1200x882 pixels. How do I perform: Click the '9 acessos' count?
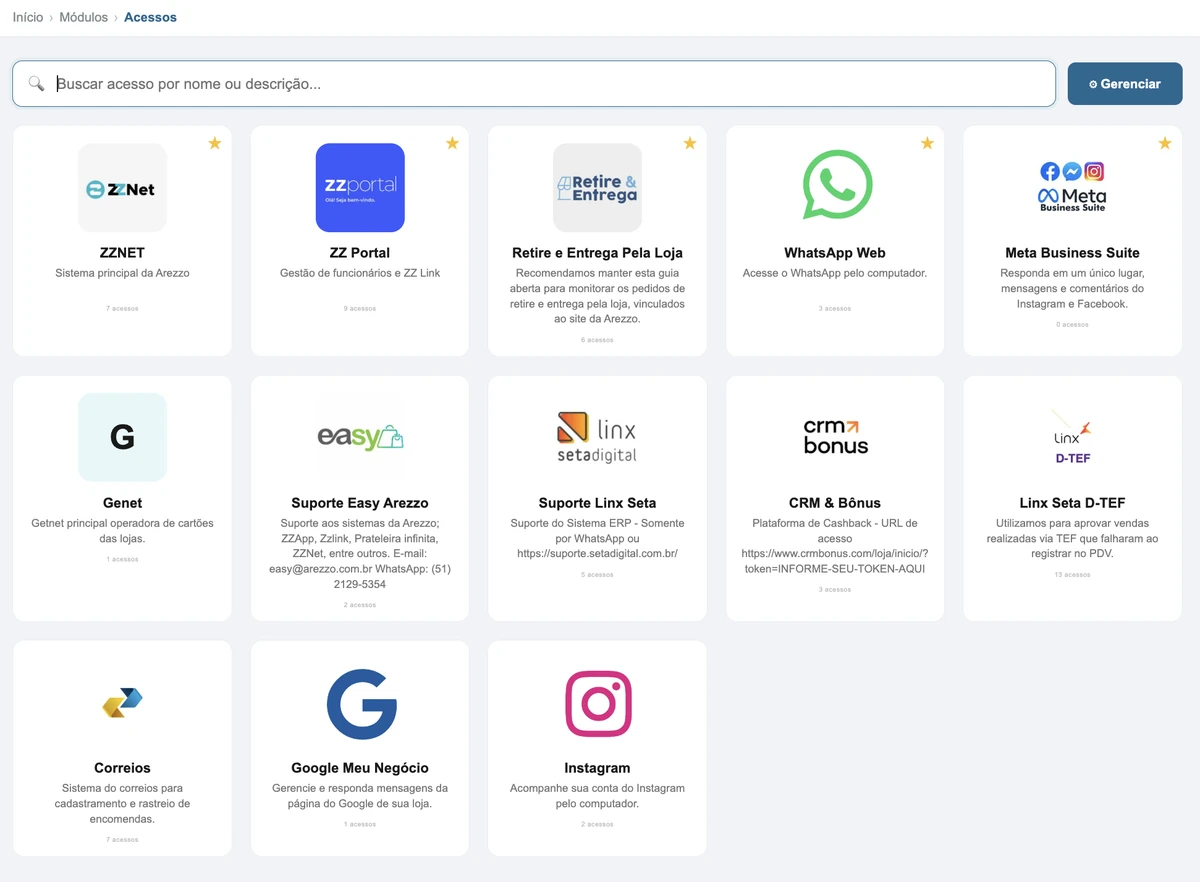pyautogui.click(x=360, y=309)
